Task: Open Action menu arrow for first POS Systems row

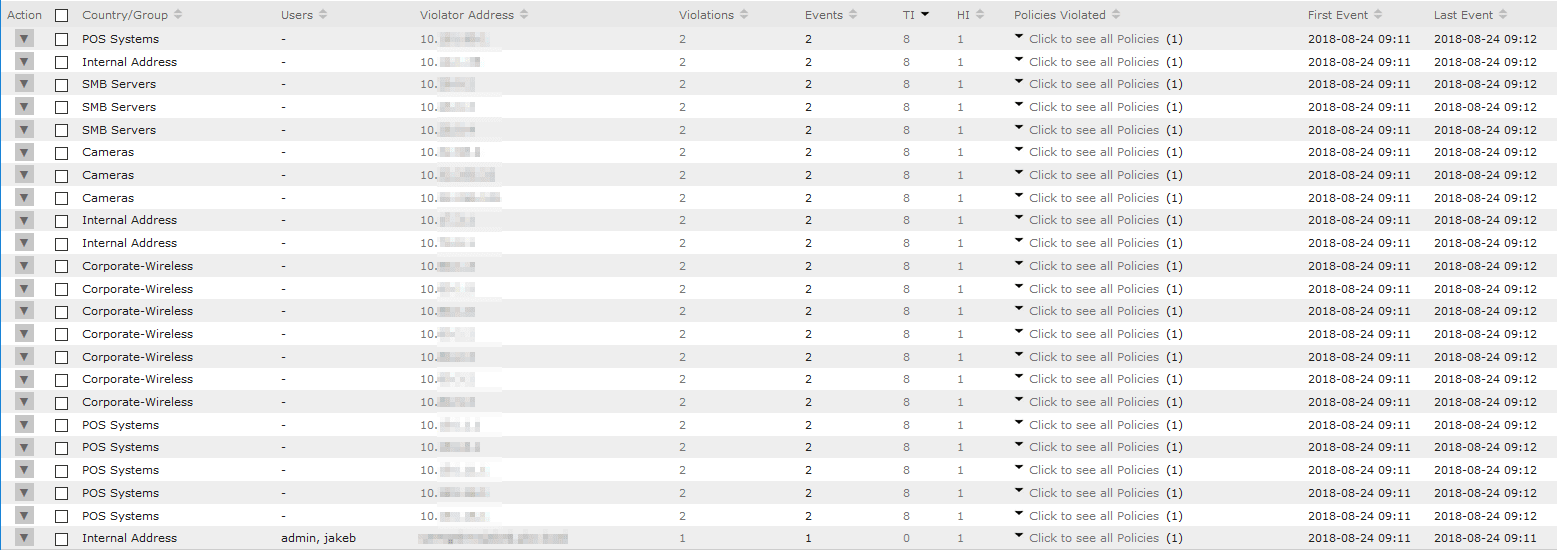Action: point(25,38)
